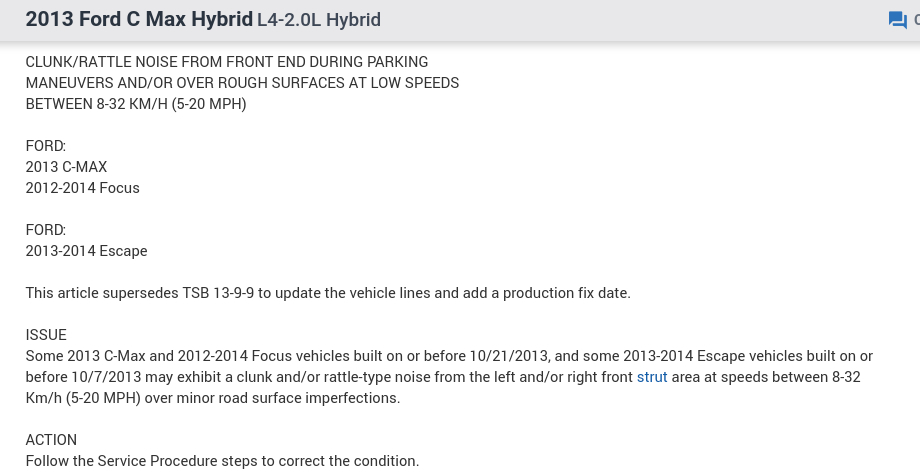The image size is (920, 475).
Task: Select the 'L4-2.0L Hybrid' engine label
Action: [319, 20]
